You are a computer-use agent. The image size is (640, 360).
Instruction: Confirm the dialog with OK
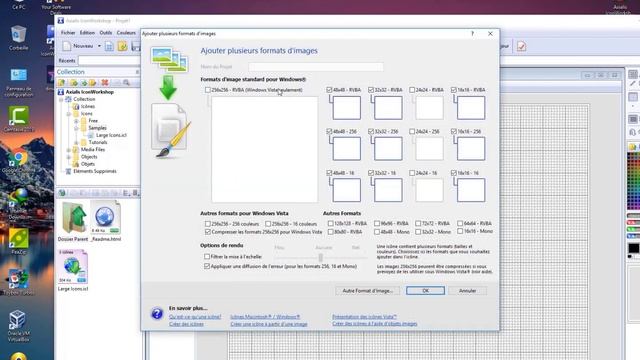pyautogui.click(x=425, y=291)
